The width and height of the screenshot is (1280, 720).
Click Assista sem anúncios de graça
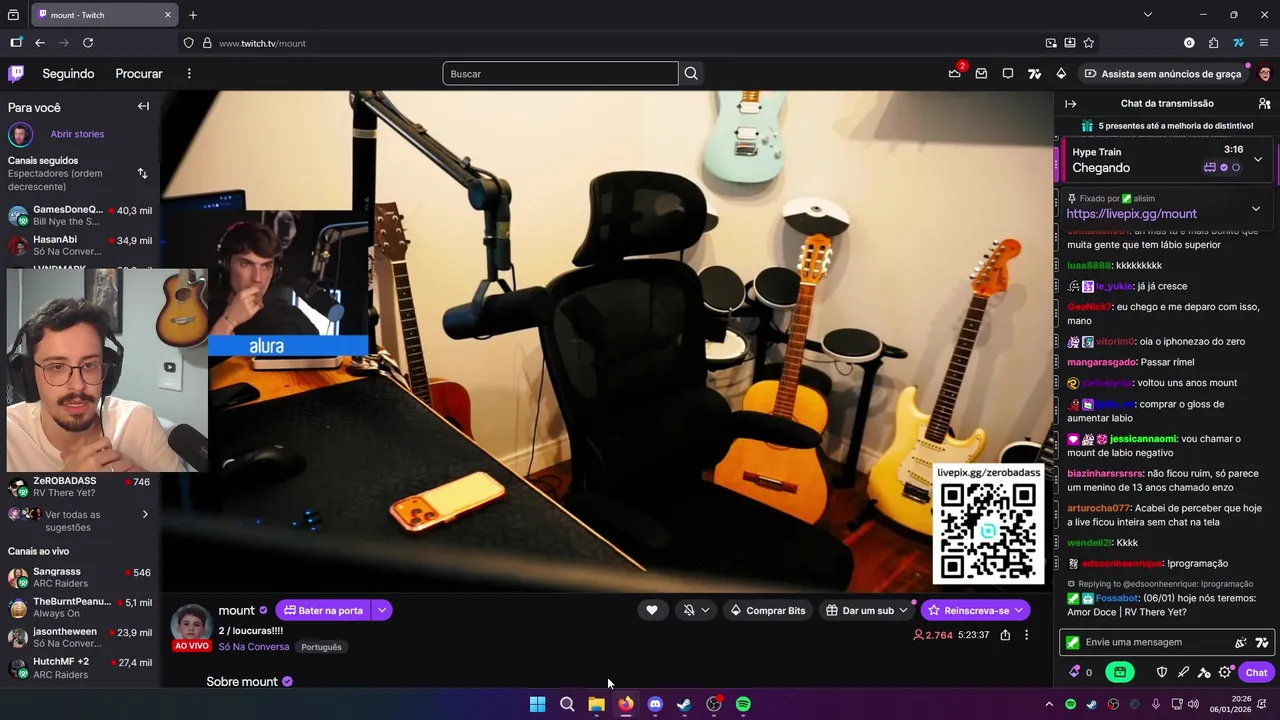(x=1163, y=73)
